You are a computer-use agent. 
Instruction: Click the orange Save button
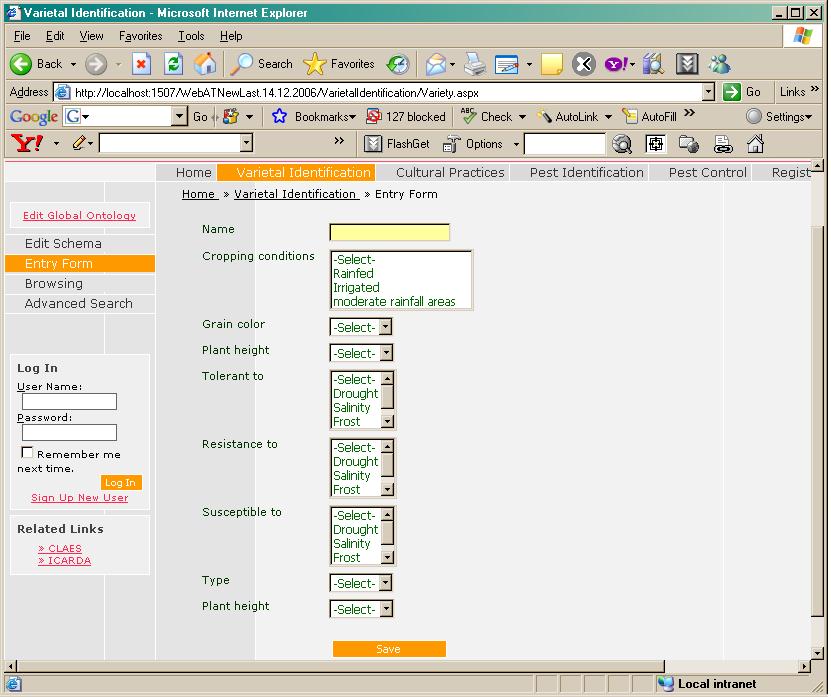point(388,649)
